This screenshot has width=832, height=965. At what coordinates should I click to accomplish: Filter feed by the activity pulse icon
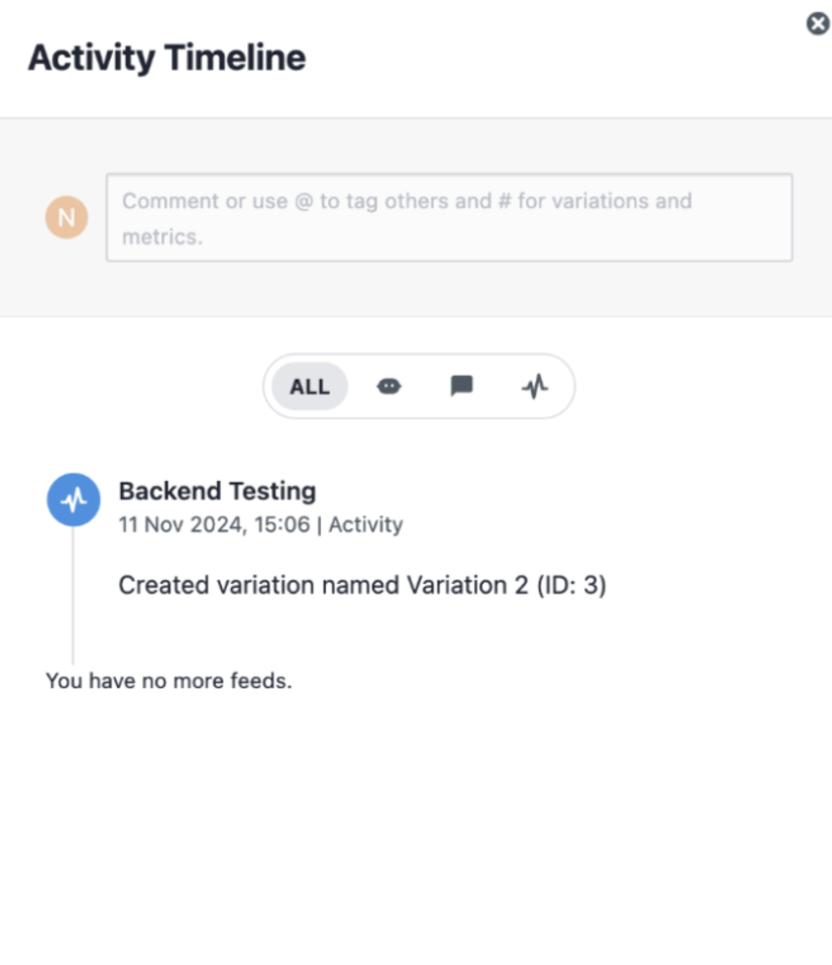[535, 386]
